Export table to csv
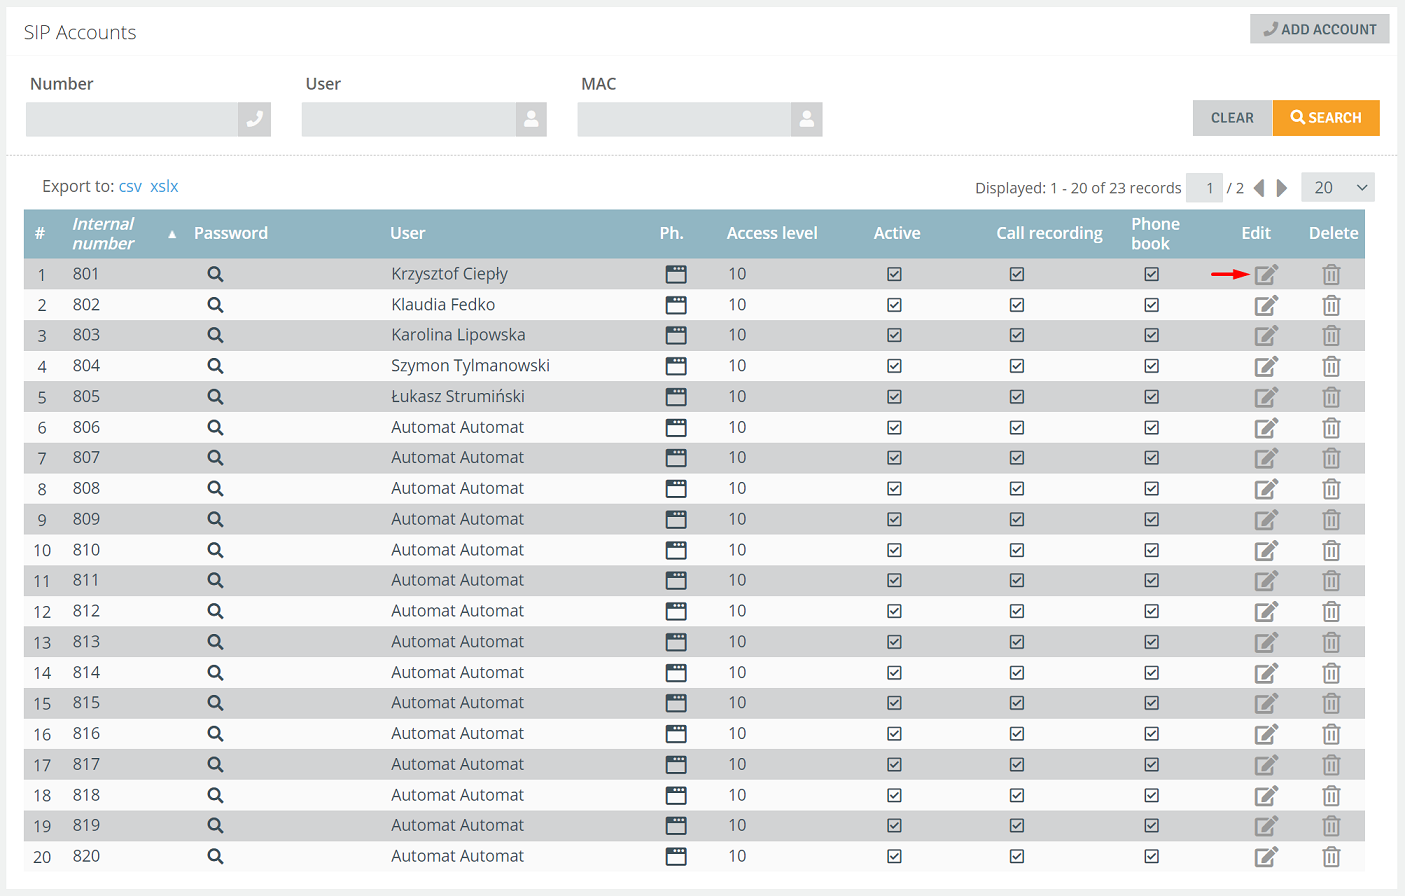The image size is (1405, 896). [x=130, y=186]
